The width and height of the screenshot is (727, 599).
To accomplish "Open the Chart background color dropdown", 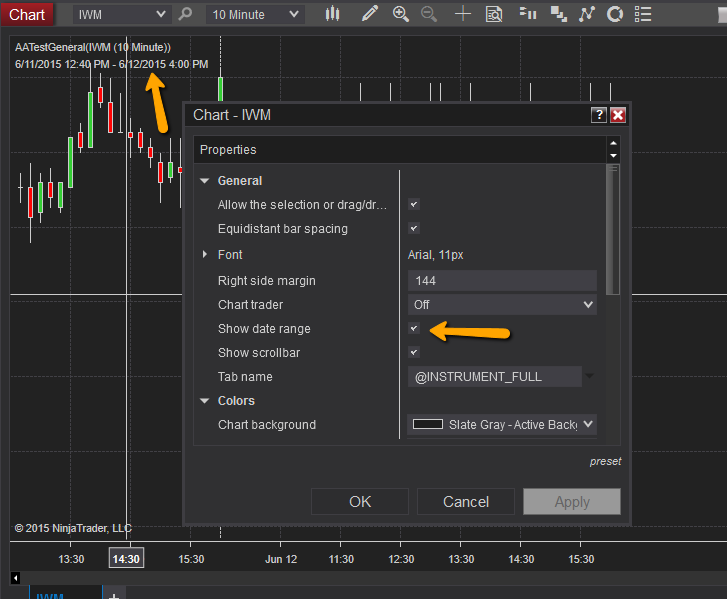I will [x=588, y=424].
